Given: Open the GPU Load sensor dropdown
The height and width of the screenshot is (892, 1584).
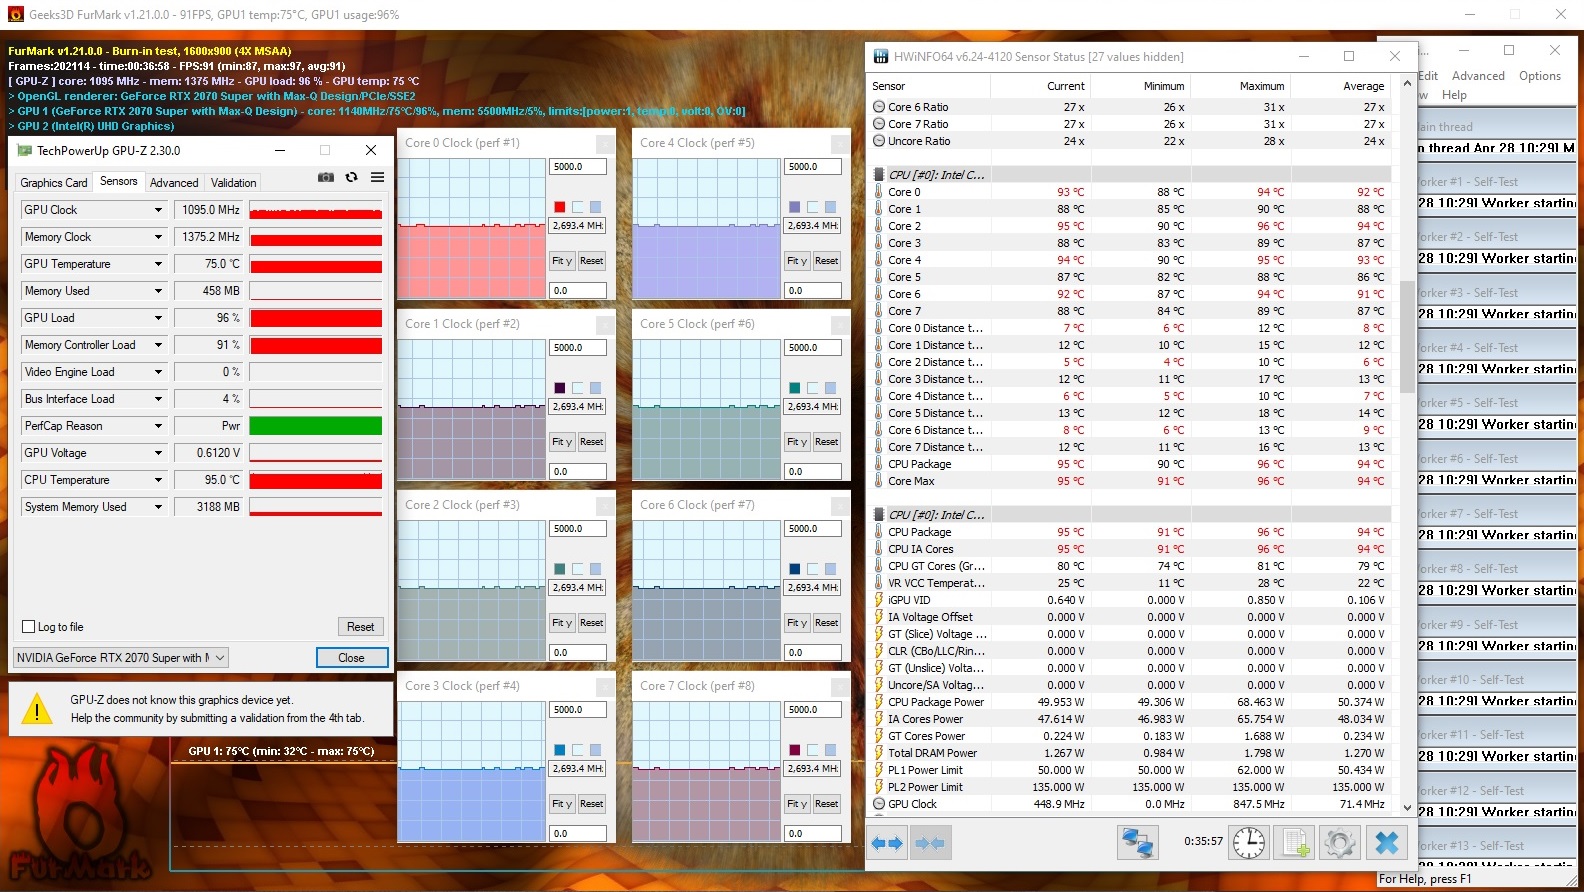Looking at the screenshot, I should [x=158, y=318].
